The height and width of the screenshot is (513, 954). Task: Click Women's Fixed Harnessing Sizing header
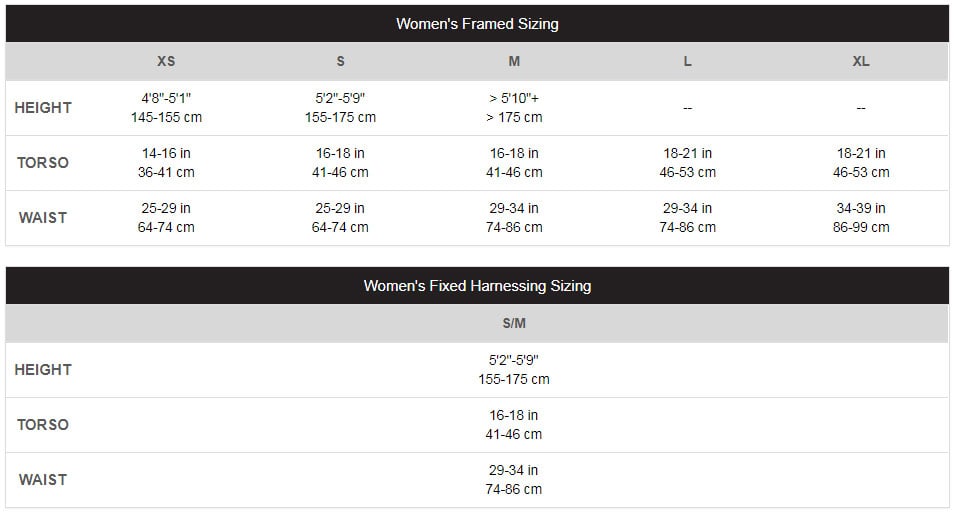tap(477, 286)
